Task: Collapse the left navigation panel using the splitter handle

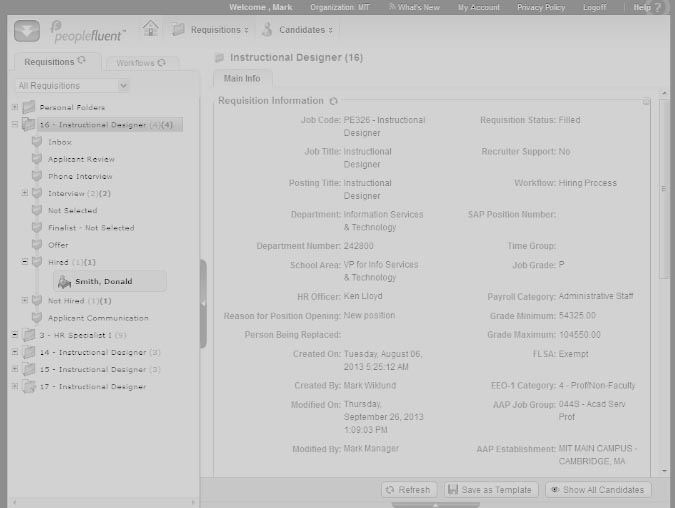Action: [x=203, y=304]
